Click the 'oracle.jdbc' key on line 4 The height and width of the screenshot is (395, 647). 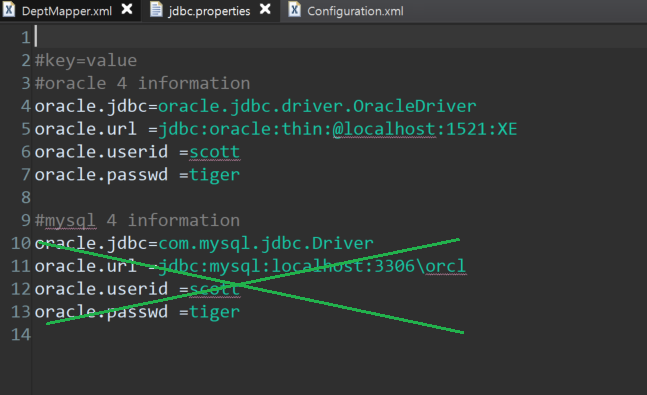pos(91,106)
